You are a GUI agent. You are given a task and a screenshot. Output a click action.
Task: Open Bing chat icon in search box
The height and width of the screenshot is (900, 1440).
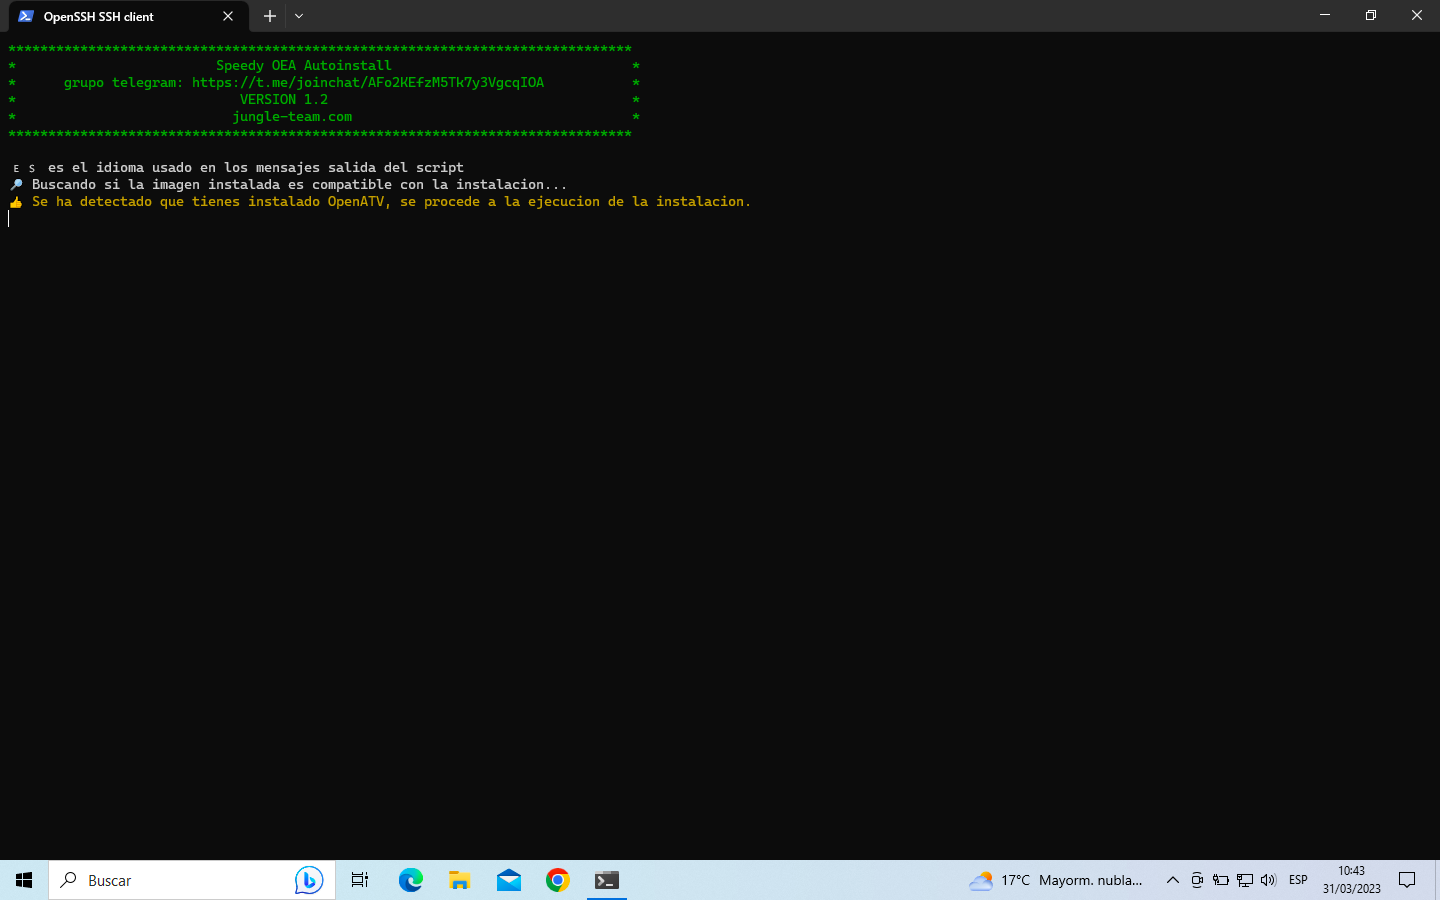pyautogui.click(x=309, y=880)
